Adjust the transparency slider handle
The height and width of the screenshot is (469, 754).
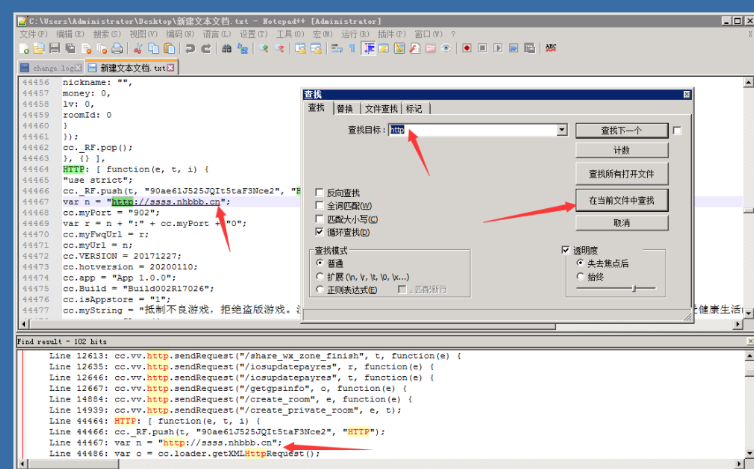click(634, 288)
